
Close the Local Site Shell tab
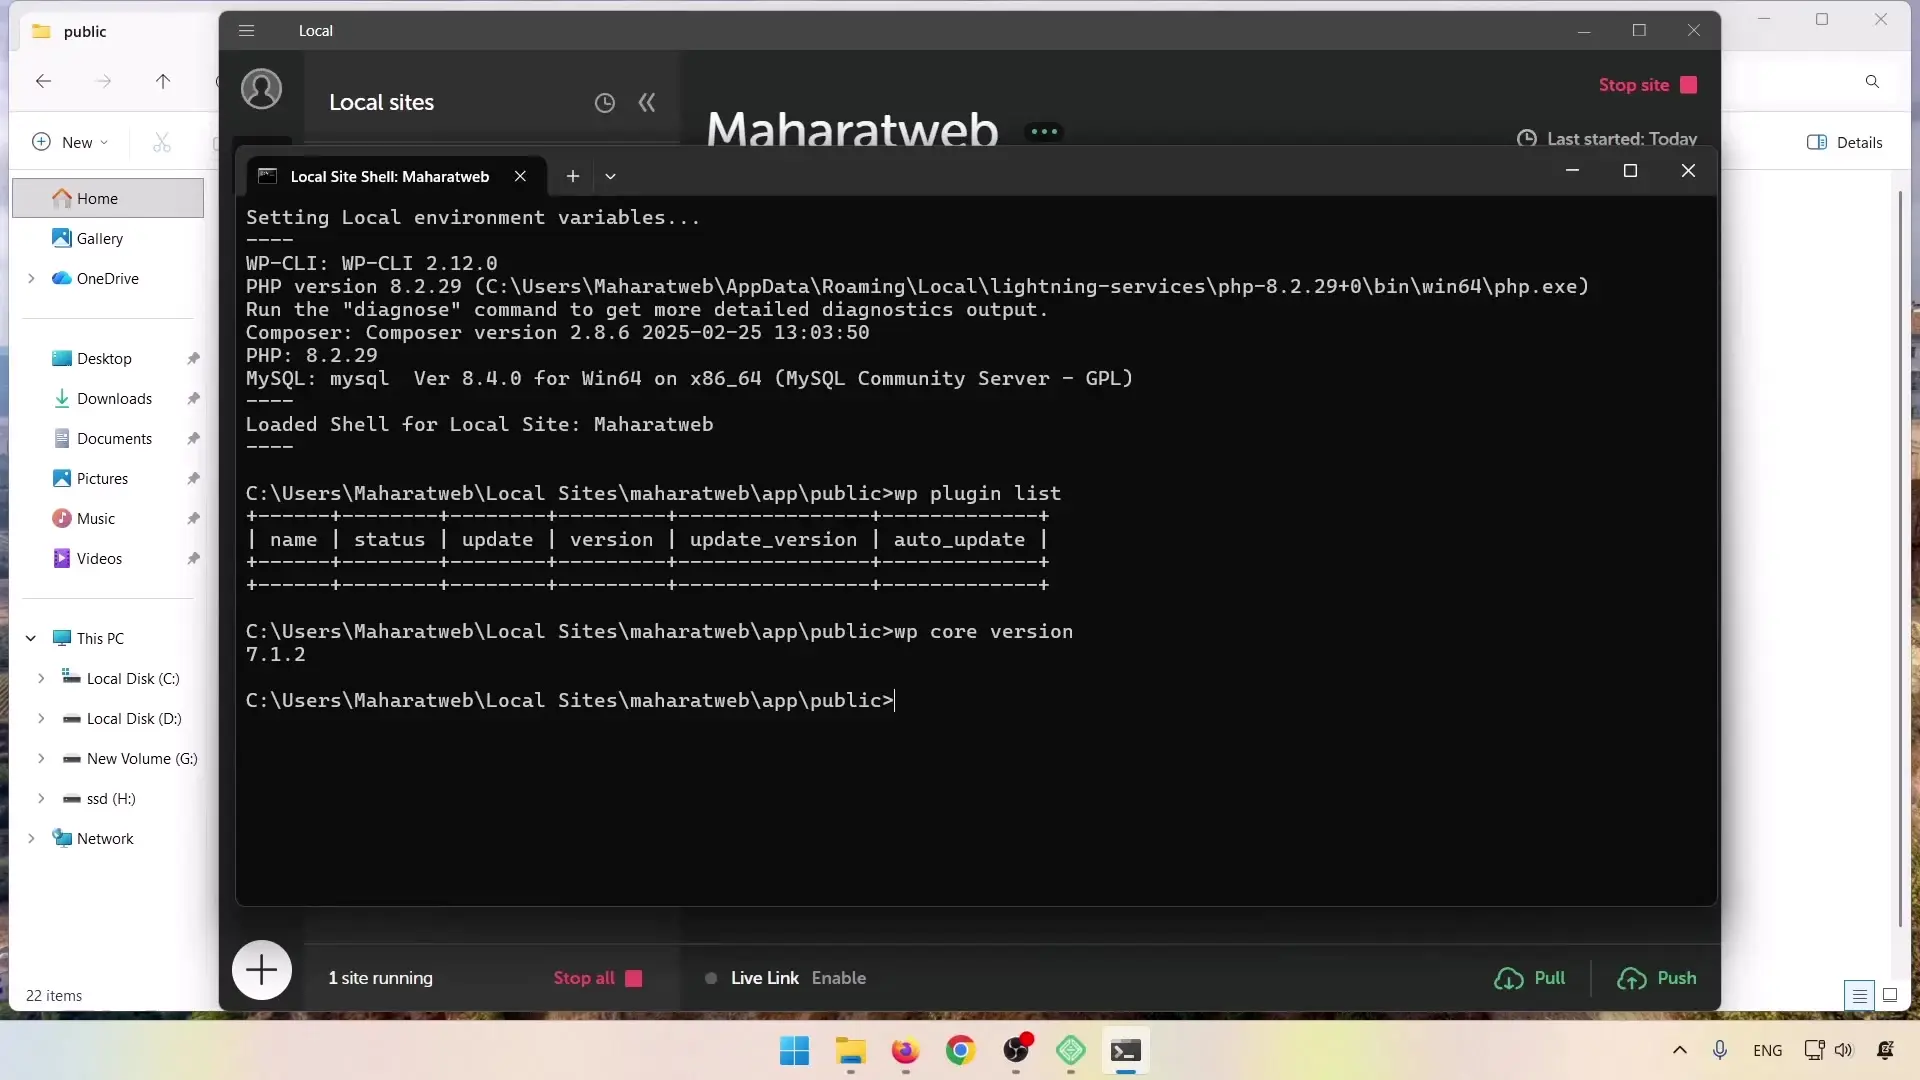520,177
